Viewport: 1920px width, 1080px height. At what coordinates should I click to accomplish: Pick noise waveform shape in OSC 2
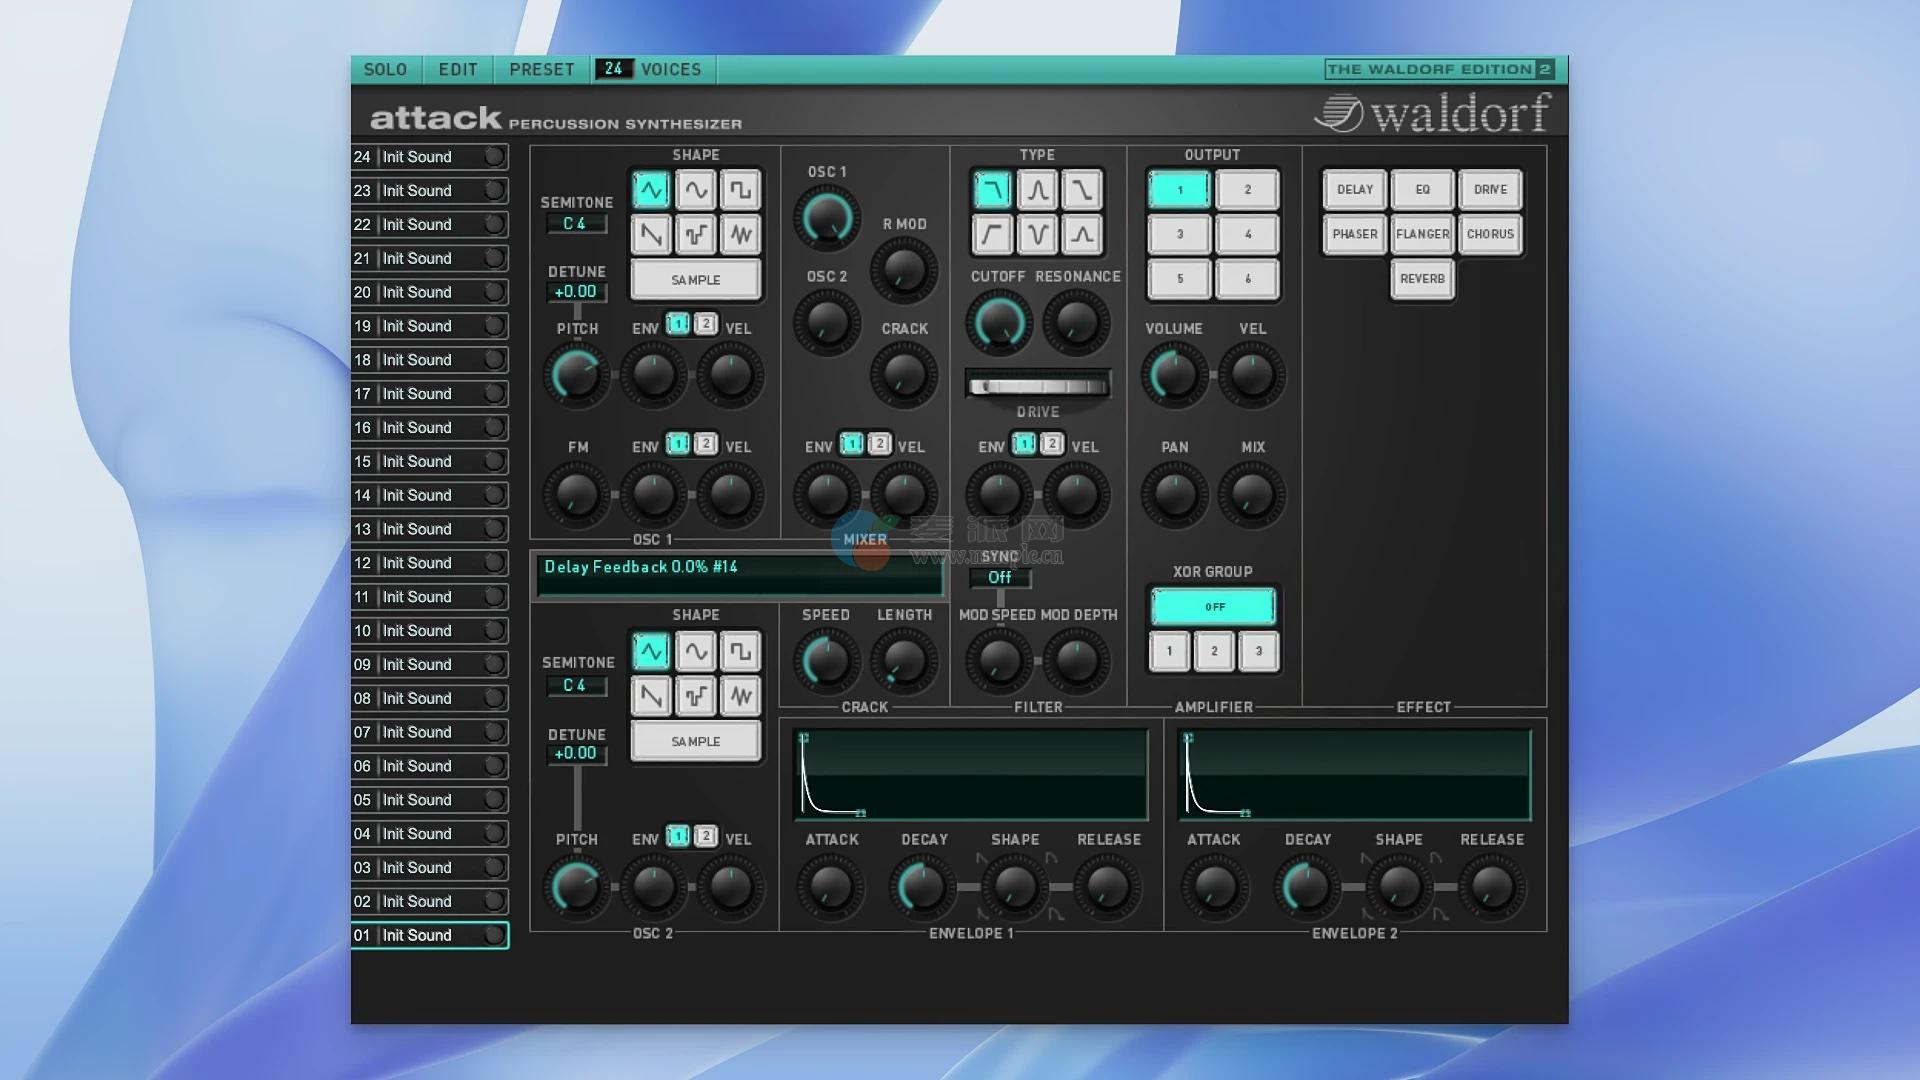pyautogui.click(x=740, y=696)
